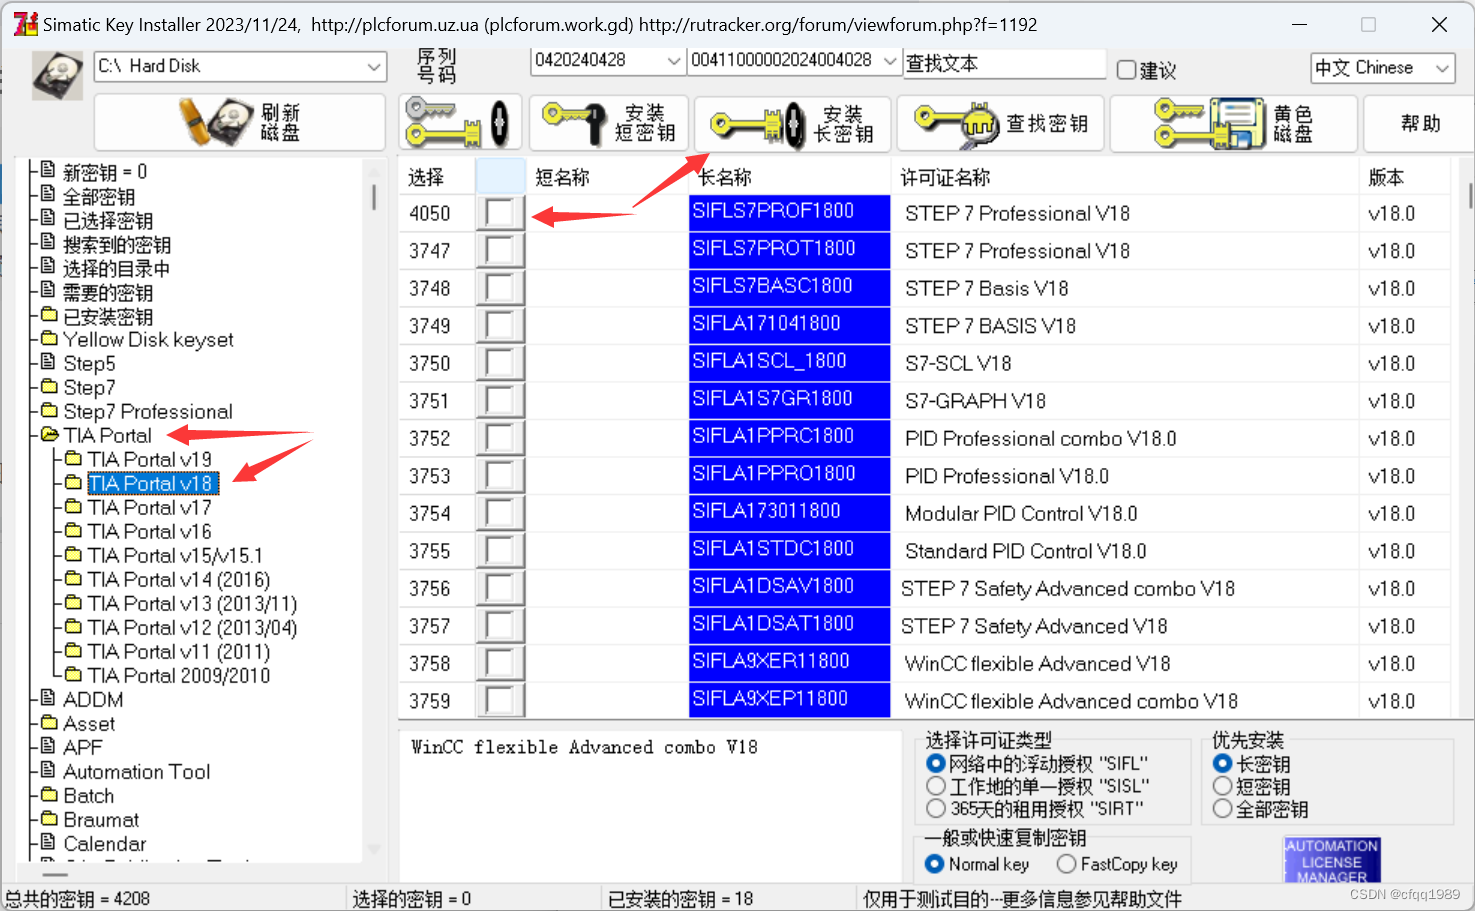1475x911 pixels.
Task: Select TIA Portal 2009/2010 tree node
Action: 179,675
